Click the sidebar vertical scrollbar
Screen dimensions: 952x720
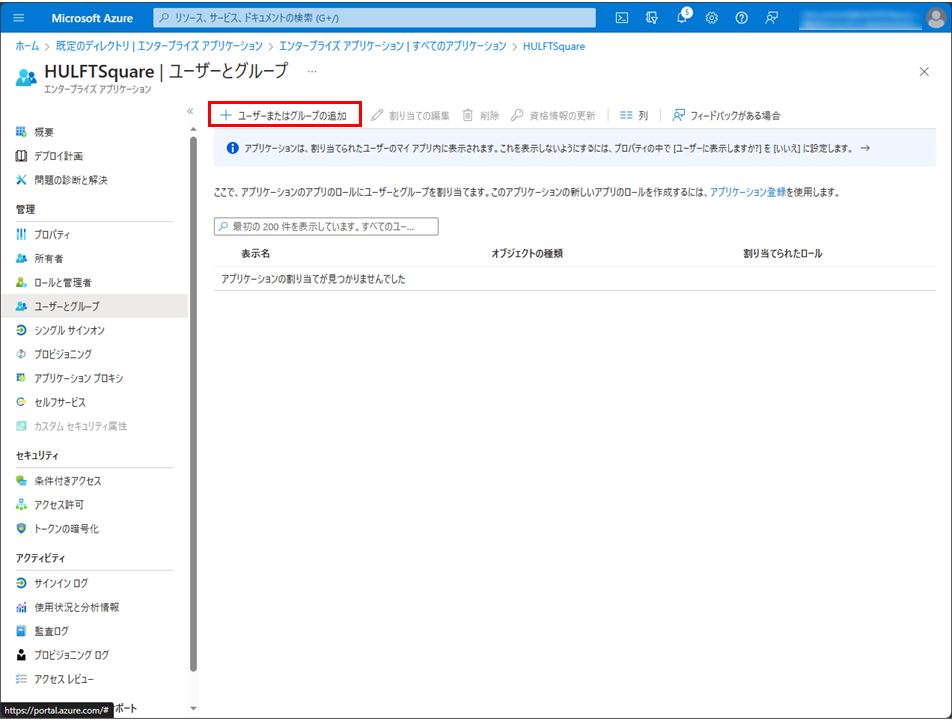pyautogui.click(x=194, y=400)
